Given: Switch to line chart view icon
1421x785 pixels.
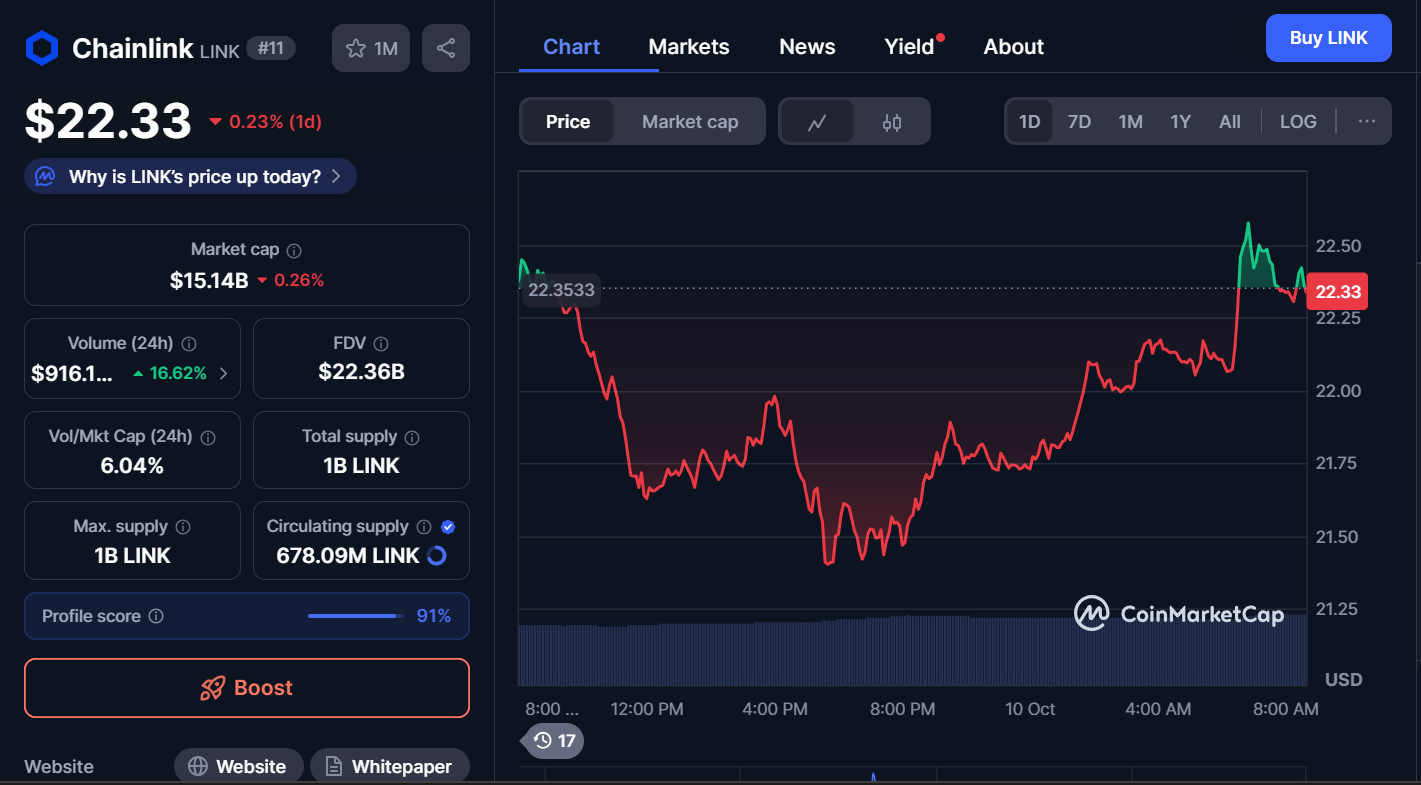Looking at the screenshot, I should [x=817, y=122].
